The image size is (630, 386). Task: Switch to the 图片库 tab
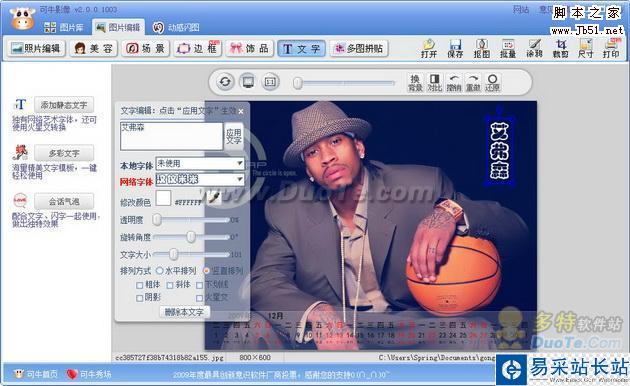[x=64, y=27]
